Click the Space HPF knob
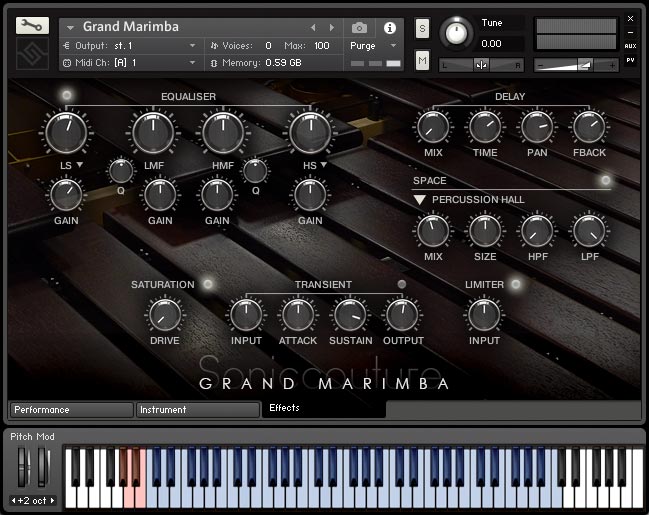649x515 pixels. [x=537, y=231]
